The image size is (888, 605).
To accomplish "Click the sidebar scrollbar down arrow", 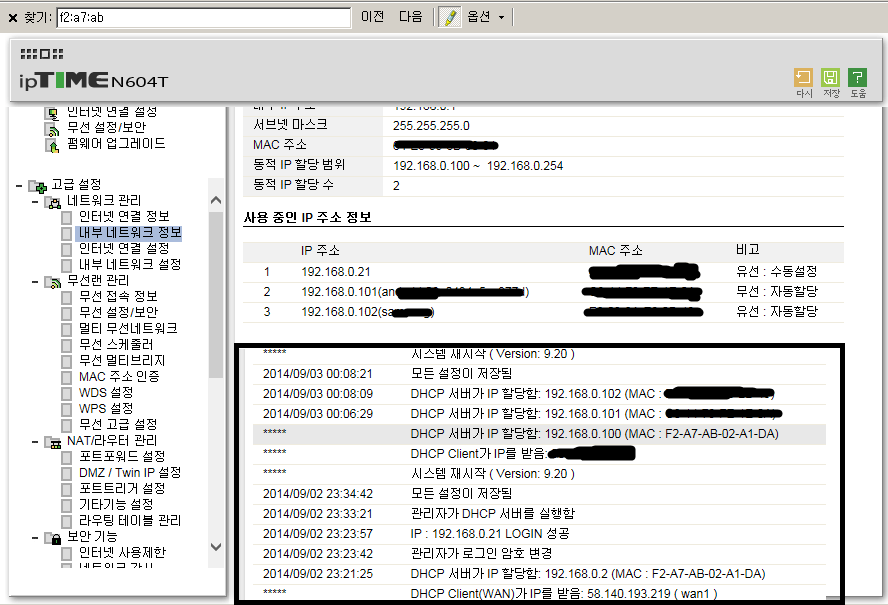I will pyautogui.click(x=216, y=547).
